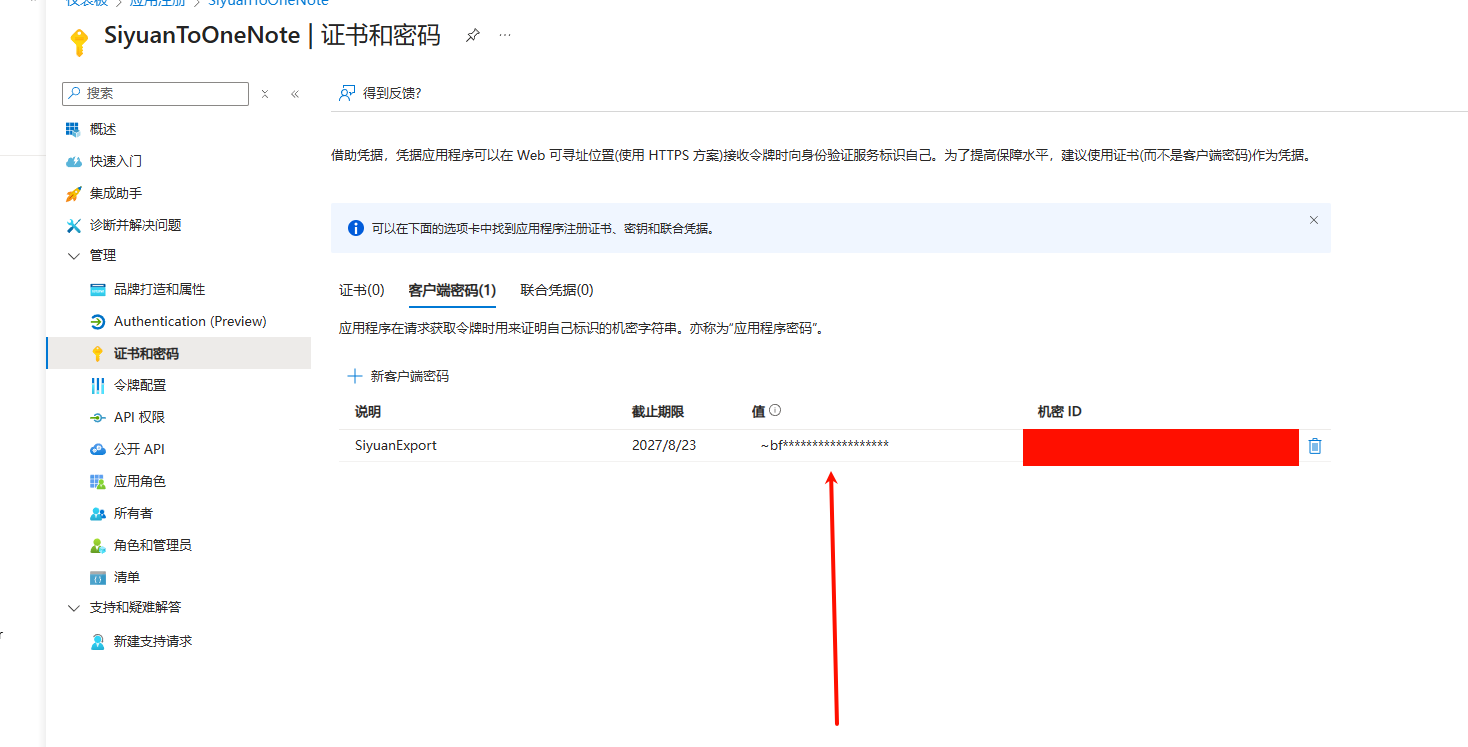Click the 机密 ID column header
Screen dimensions: 1468x747
tap(1060, 412)
